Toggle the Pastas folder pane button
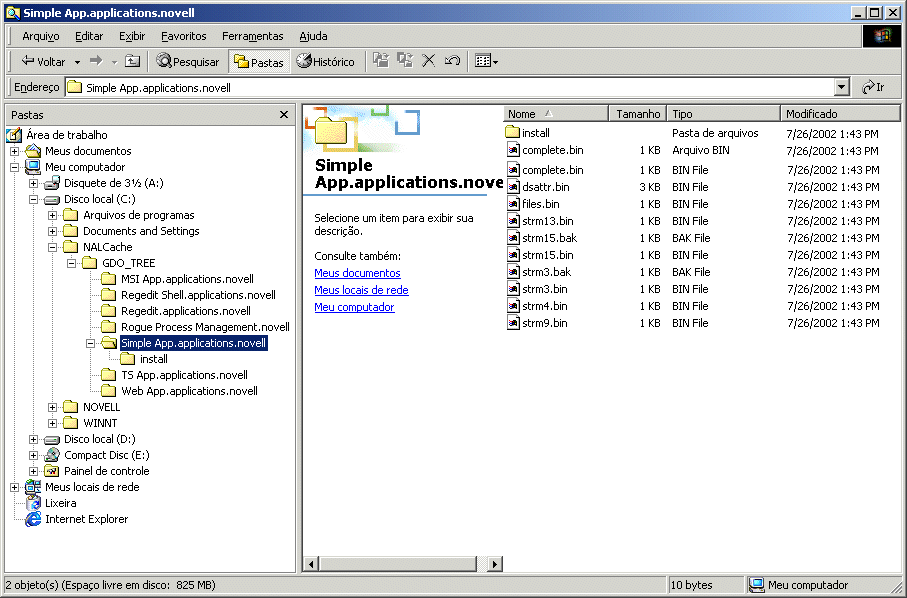Viewport: 907px width, 598px height. pos(258,61)
